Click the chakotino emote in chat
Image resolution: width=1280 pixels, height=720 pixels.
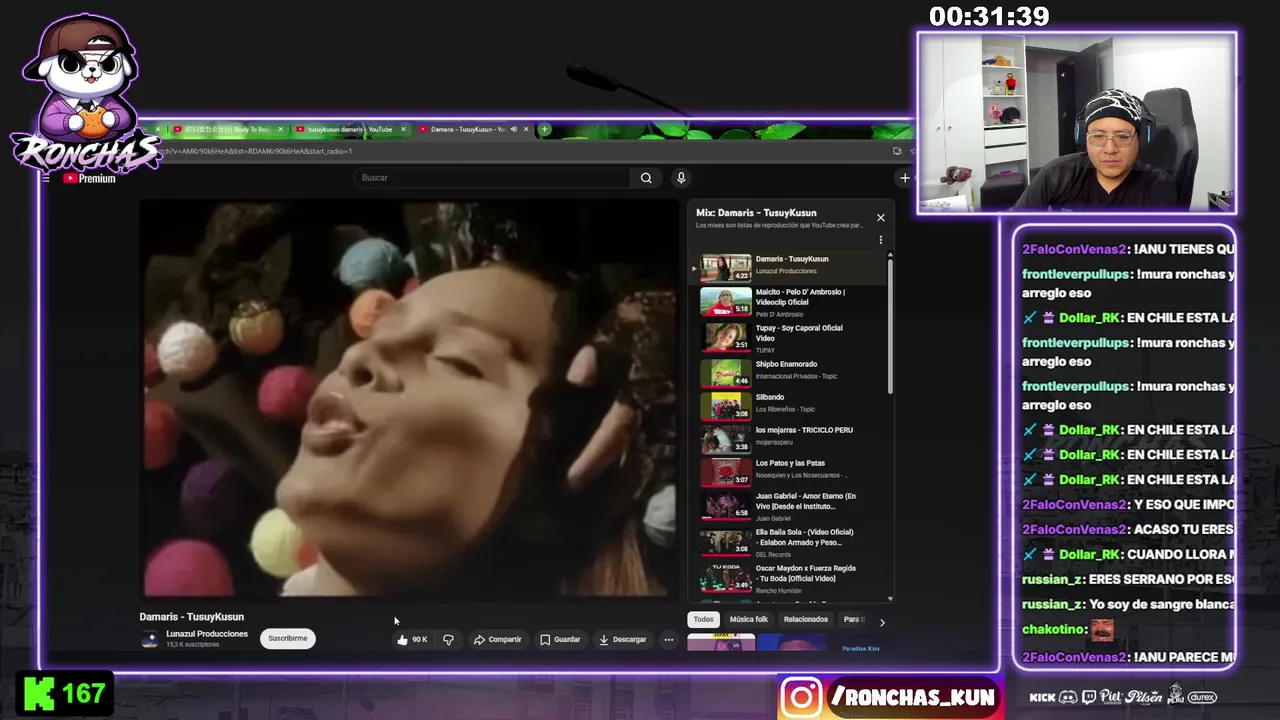point(1102,630)
